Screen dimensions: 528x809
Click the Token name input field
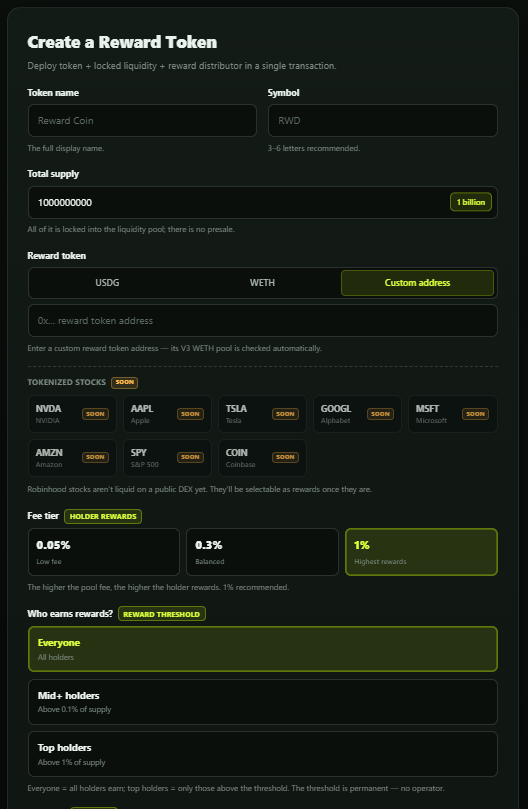pyautogui.click(x=142, y=121)
